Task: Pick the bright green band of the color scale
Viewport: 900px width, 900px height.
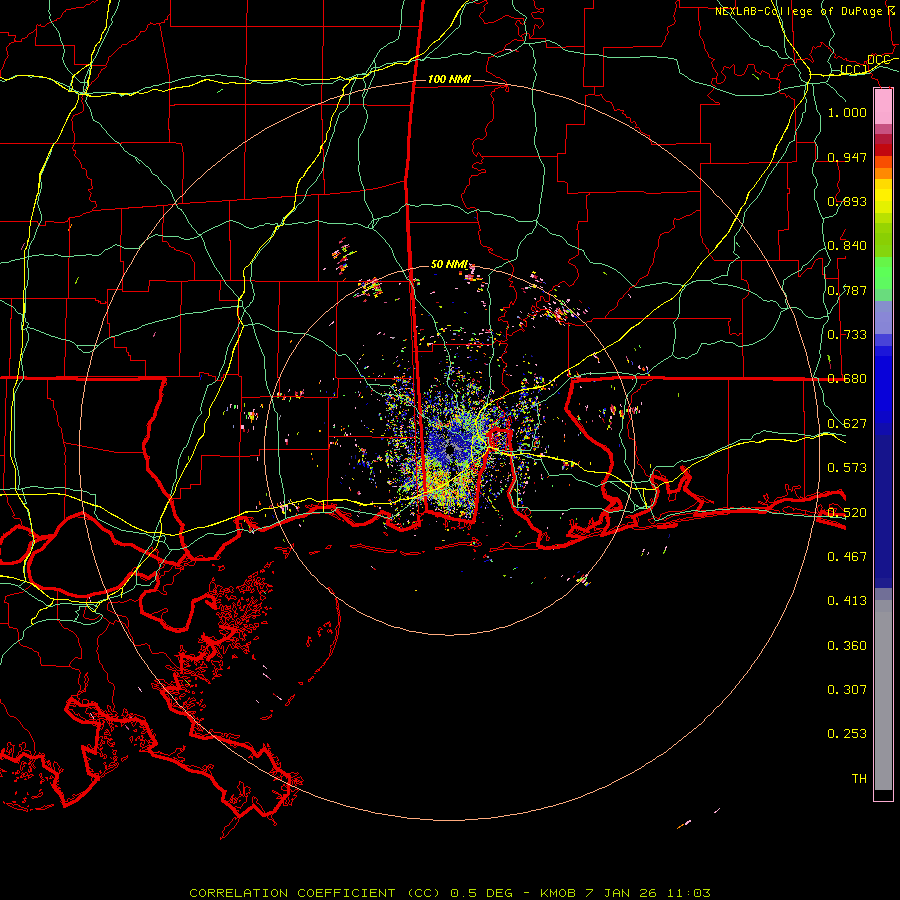Action: [883, 273]
